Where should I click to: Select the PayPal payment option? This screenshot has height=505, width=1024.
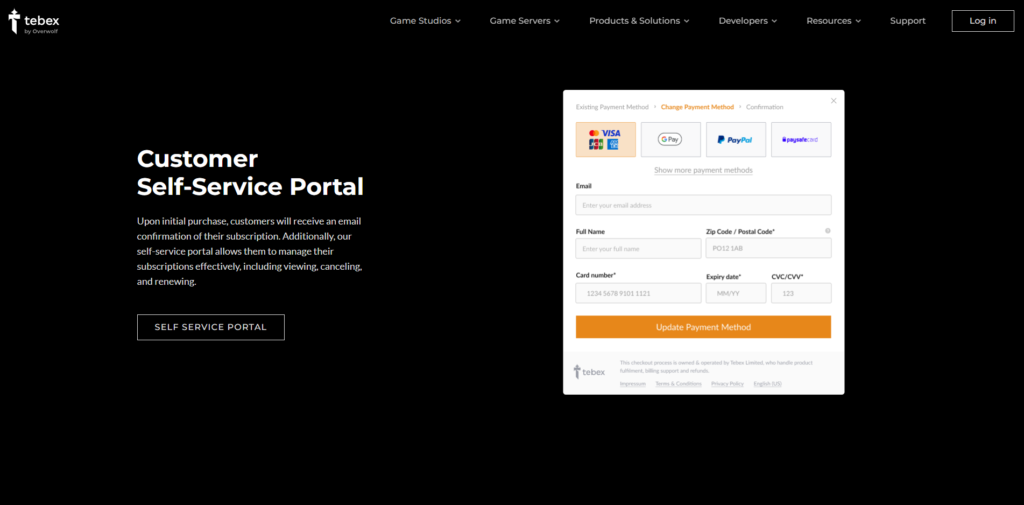click(735, 139)
